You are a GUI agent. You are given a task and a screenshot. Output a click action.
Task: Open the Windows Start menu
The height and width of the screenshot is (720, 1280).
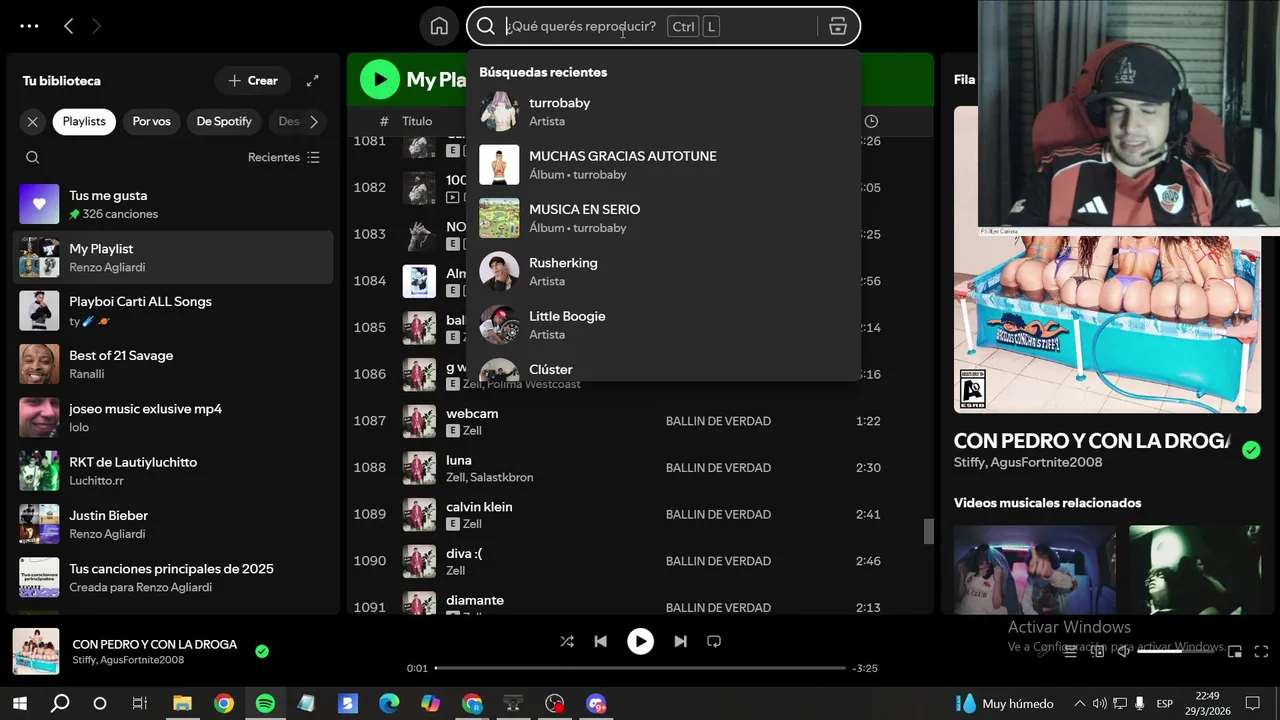19,704
